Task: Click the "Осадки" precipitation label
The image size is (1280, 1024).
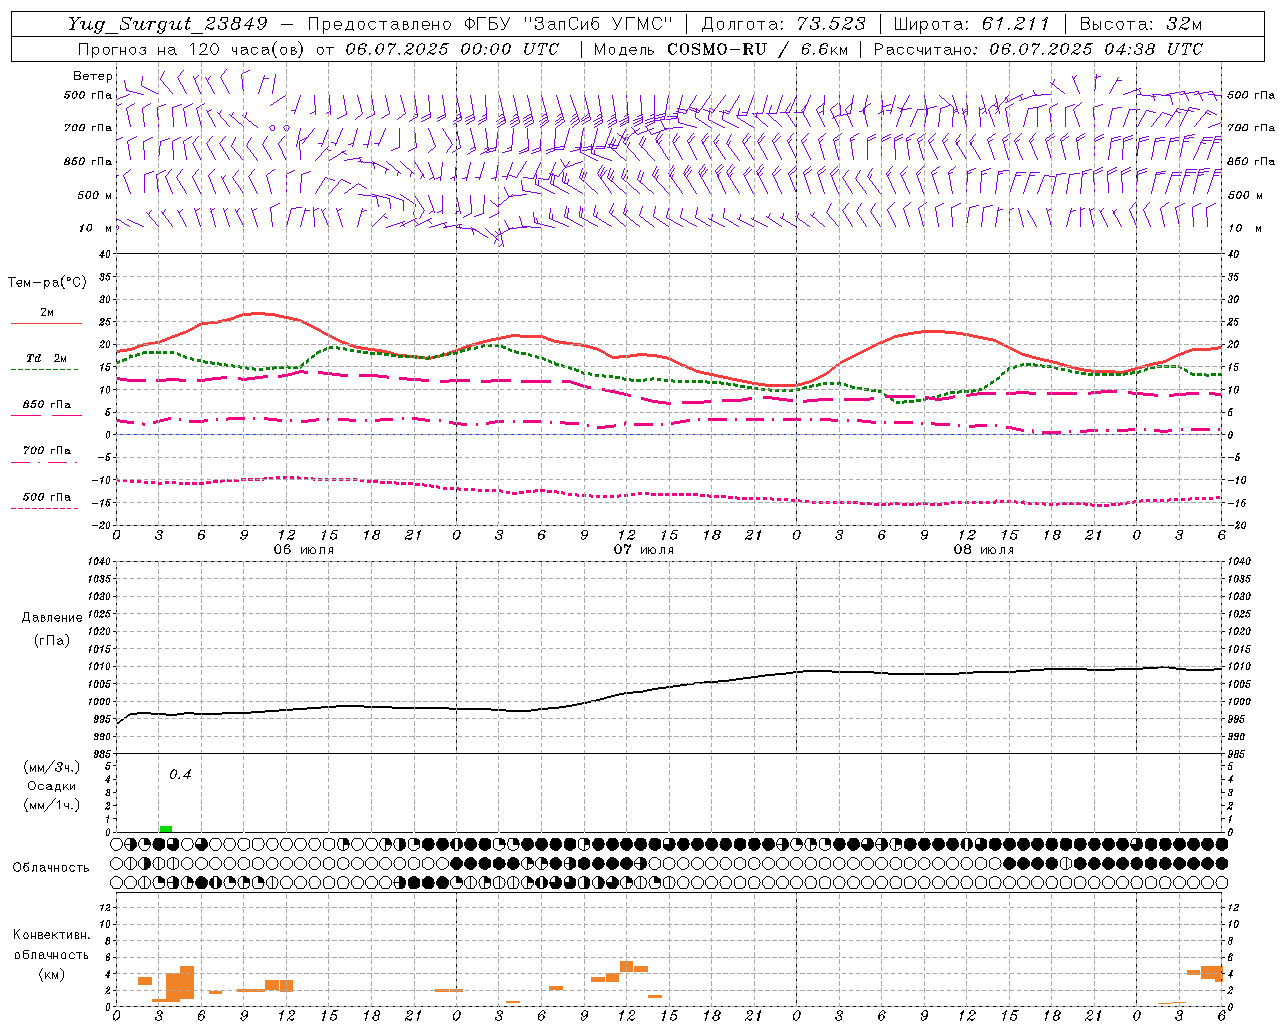Action: coord(52,786)
